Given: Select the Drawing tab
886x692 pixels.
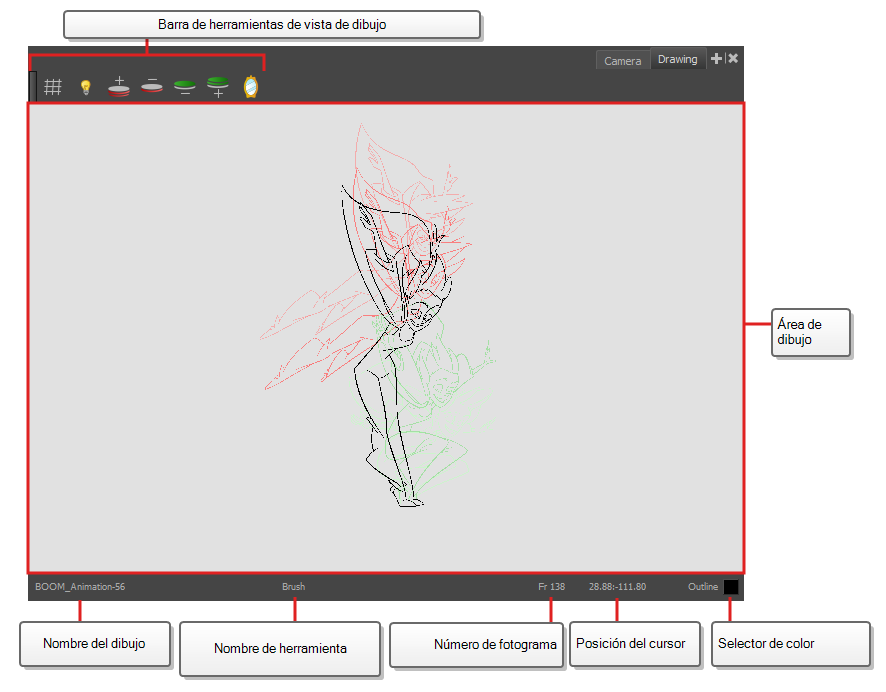Looking at the screenshot, I should coord(677,59).
